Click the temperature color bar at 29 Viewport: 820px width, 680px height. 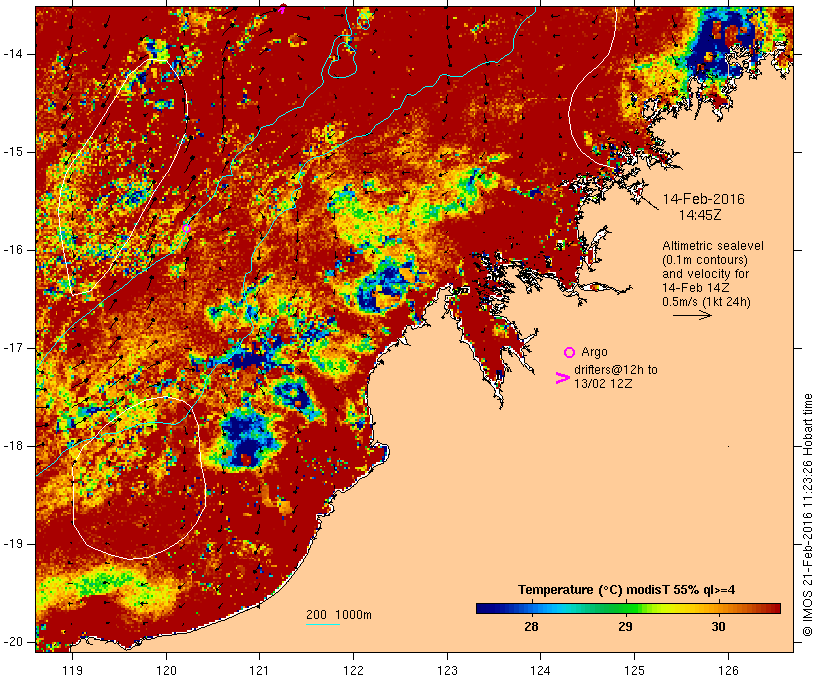(x=625, y=608)
